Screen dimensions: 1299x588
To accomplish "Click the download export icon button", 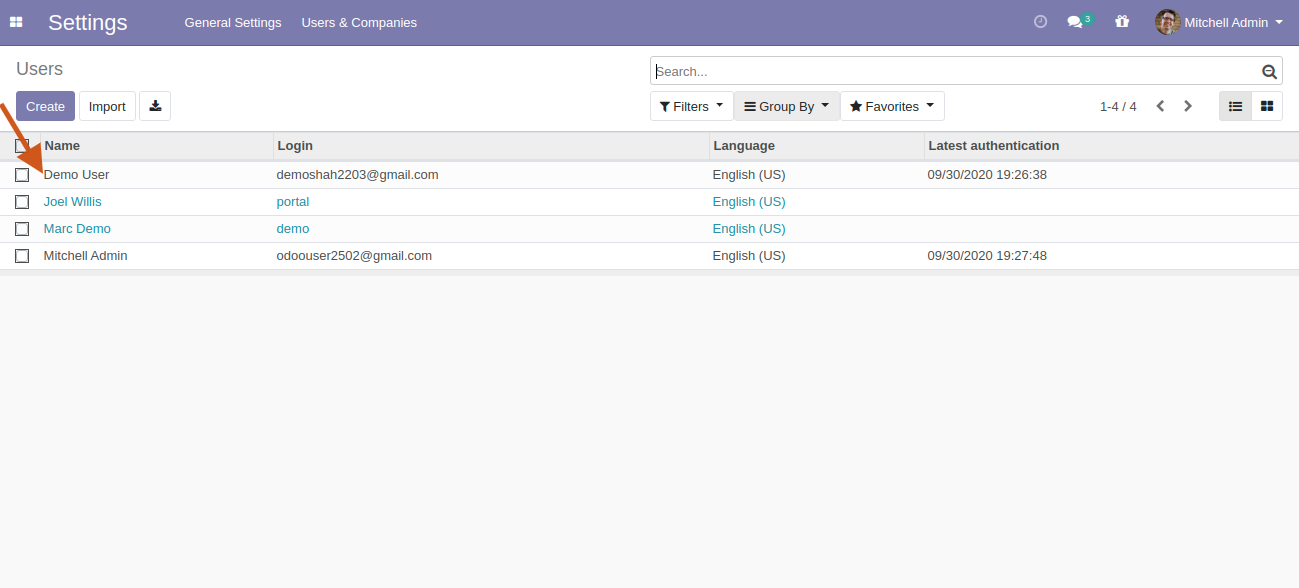I will pyautogui.click(x=155, y=106).
